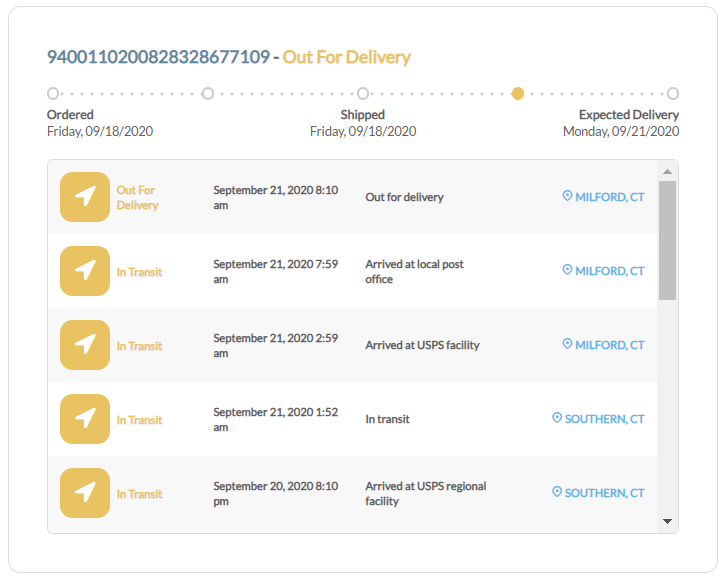Click the scroll down arrow in tracking list
Viewport: 727px width, 579px height.
(667, 522)
